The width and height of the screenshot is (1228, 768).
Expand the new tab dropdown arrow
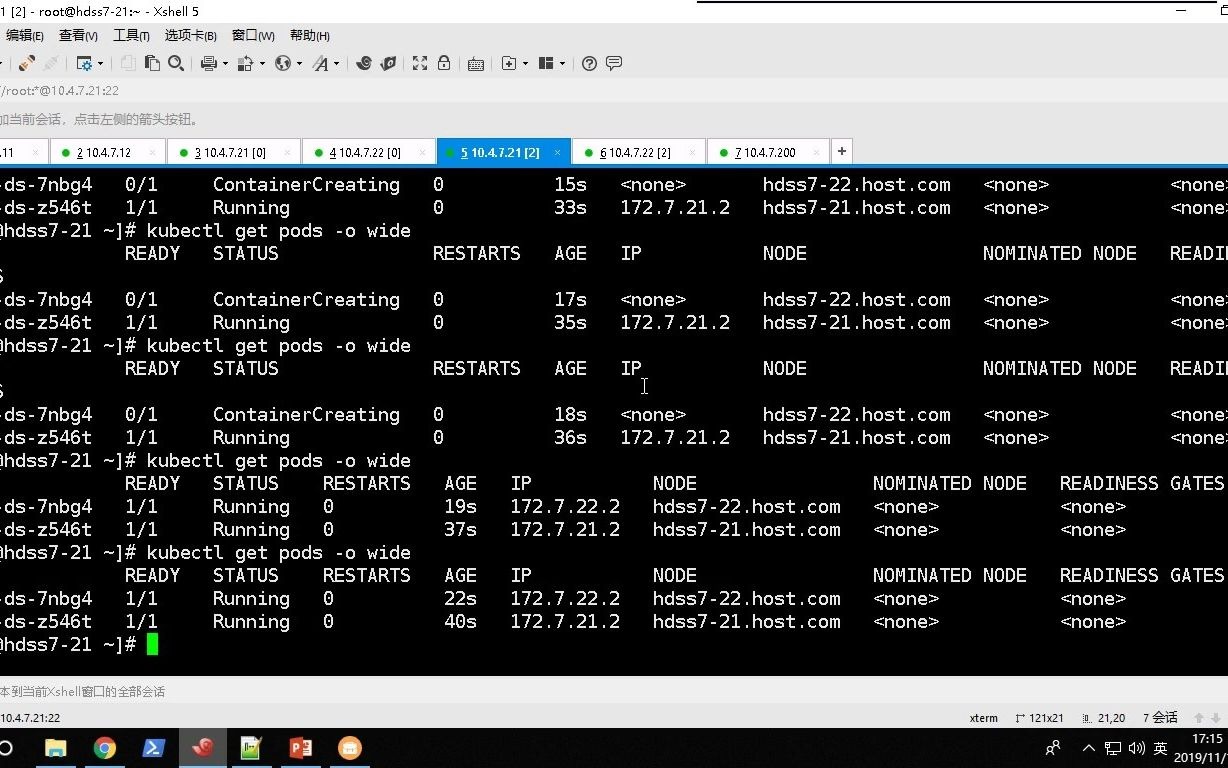[x=525, y=64]
